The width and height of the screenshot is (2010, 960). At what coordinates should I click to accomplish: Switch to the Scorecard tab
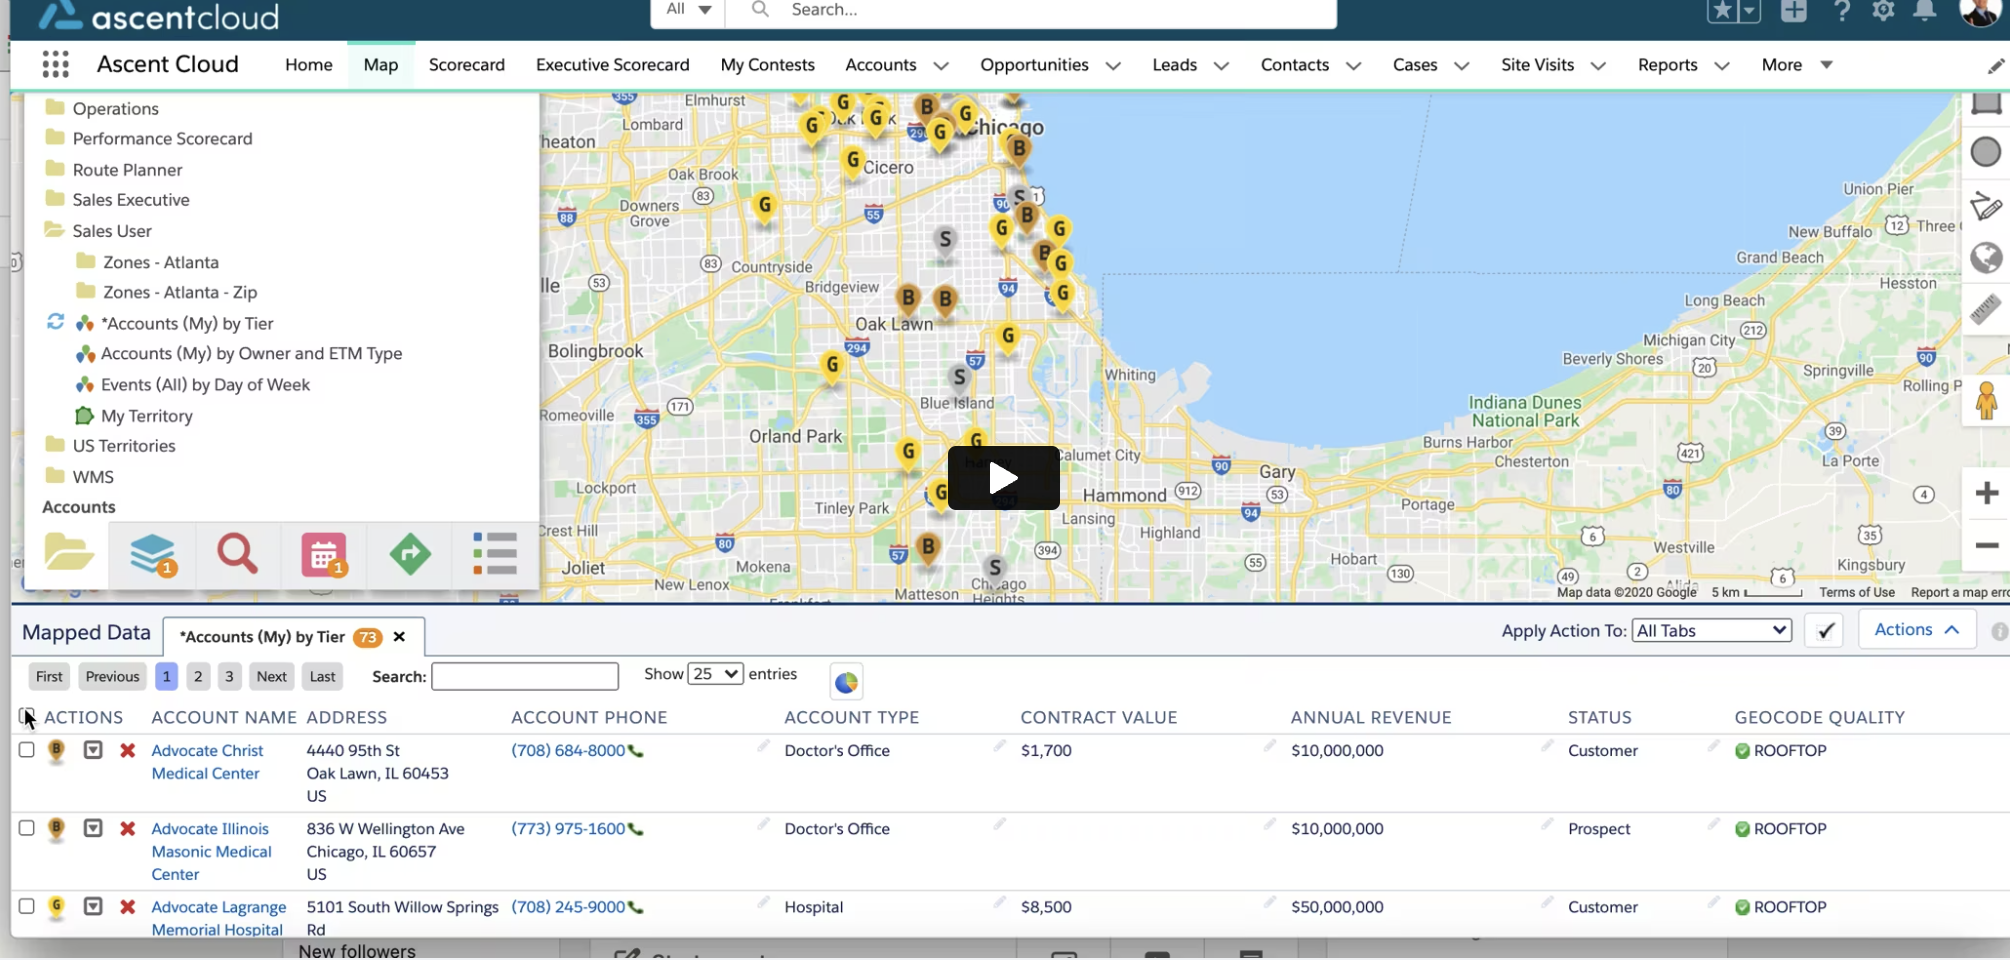tap(467, 65)
